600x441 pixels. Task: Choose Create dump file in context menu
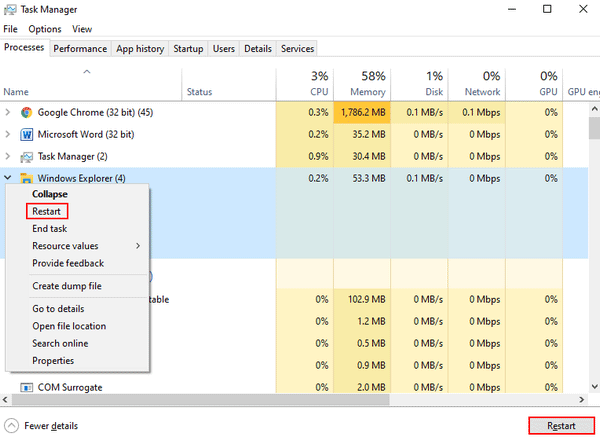tap(67, 286)
